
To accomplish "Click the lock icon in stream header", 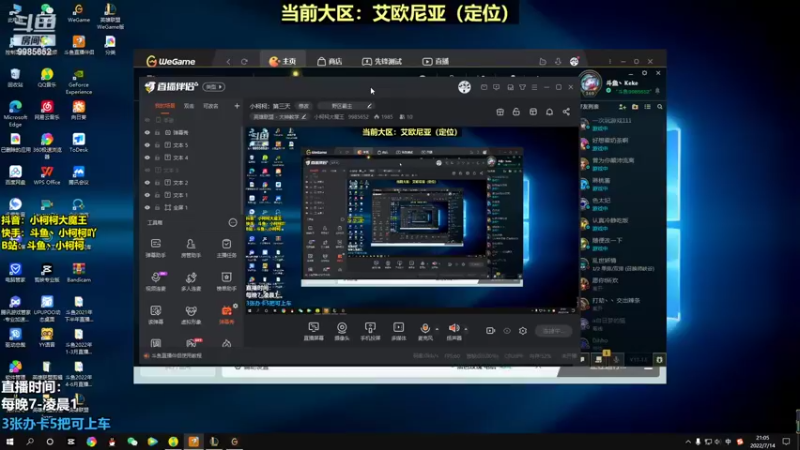I will click(x=516, y=112).
